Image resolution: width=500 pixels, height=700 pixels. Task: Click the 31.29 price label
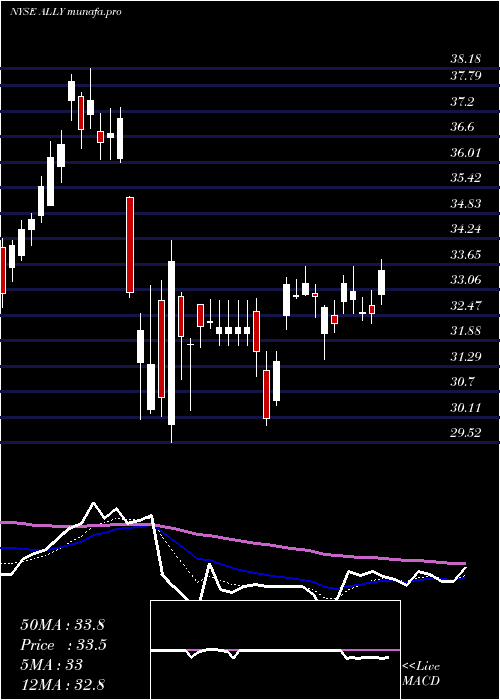tap(465, 357)
